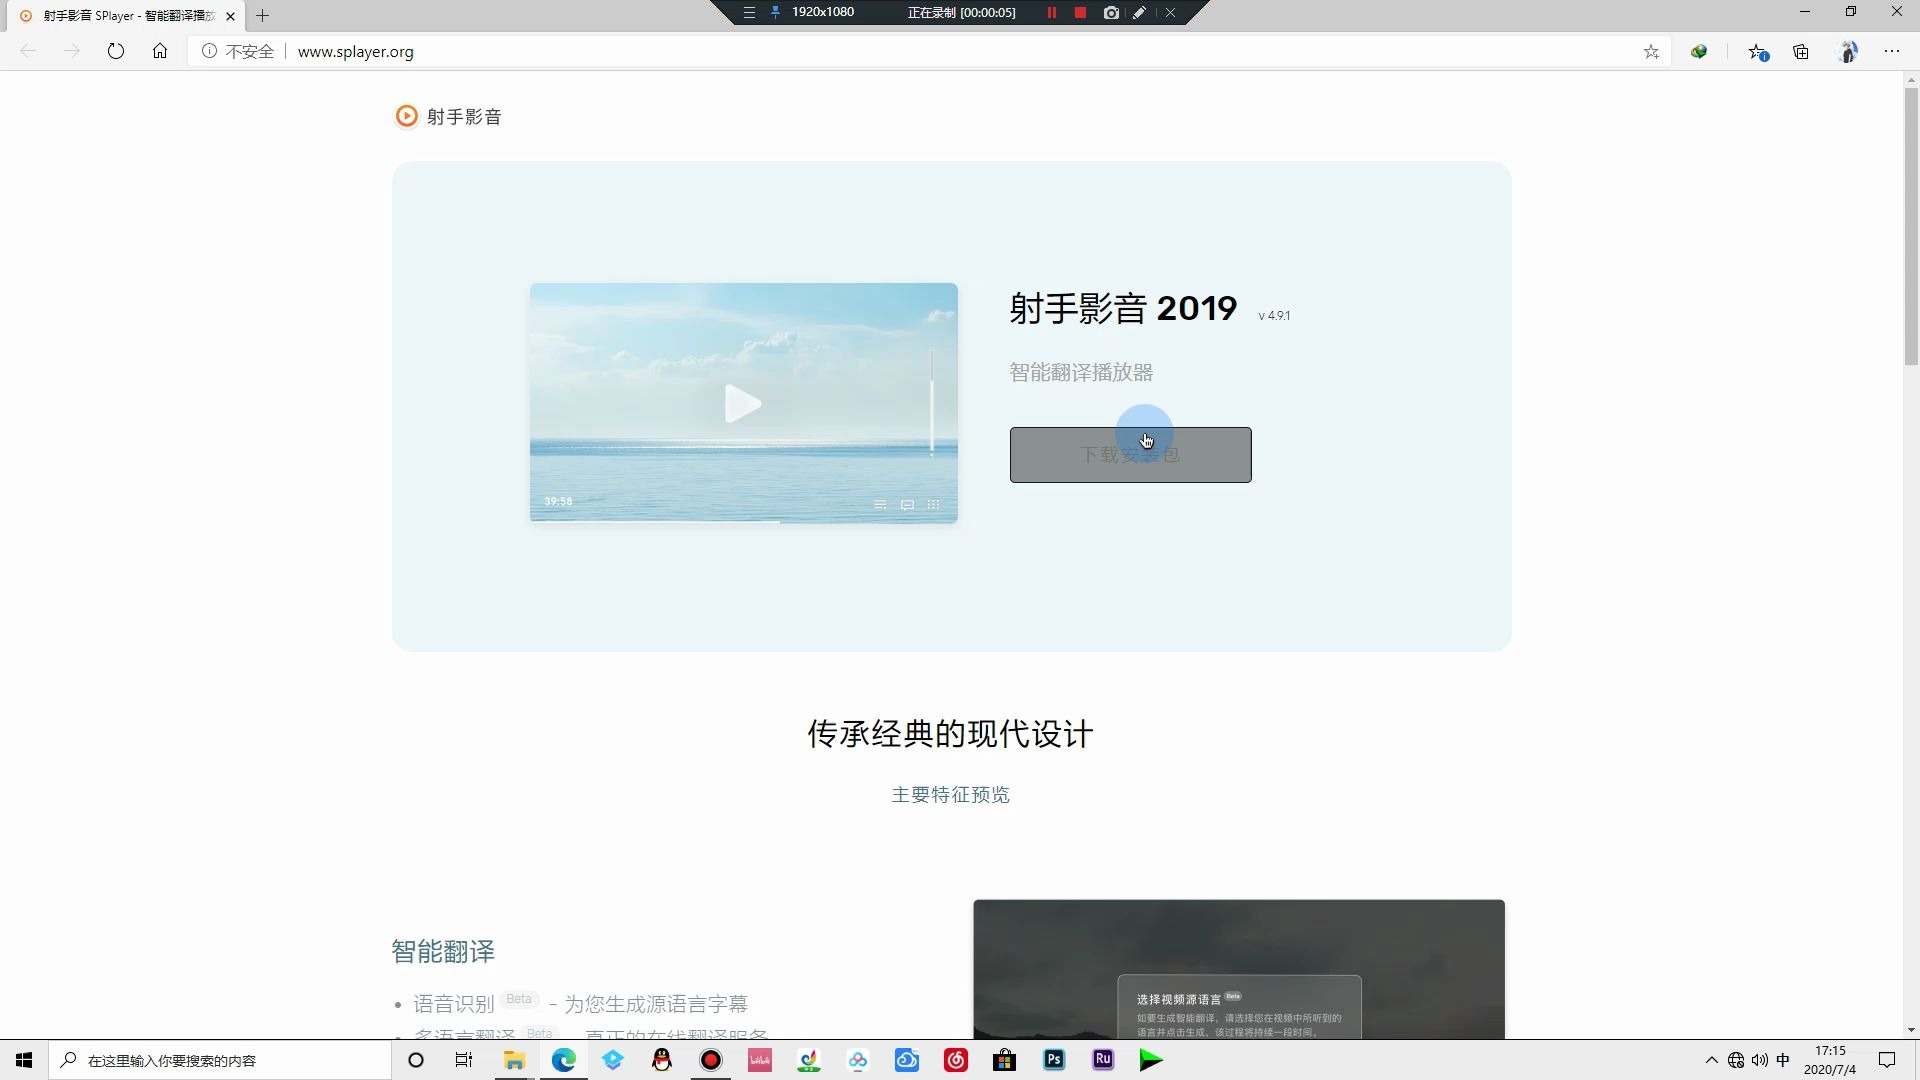Stop the screen recording
Viewport: 1920px width, 1080px height.
pyautogui.click(x=1080, y=13)
